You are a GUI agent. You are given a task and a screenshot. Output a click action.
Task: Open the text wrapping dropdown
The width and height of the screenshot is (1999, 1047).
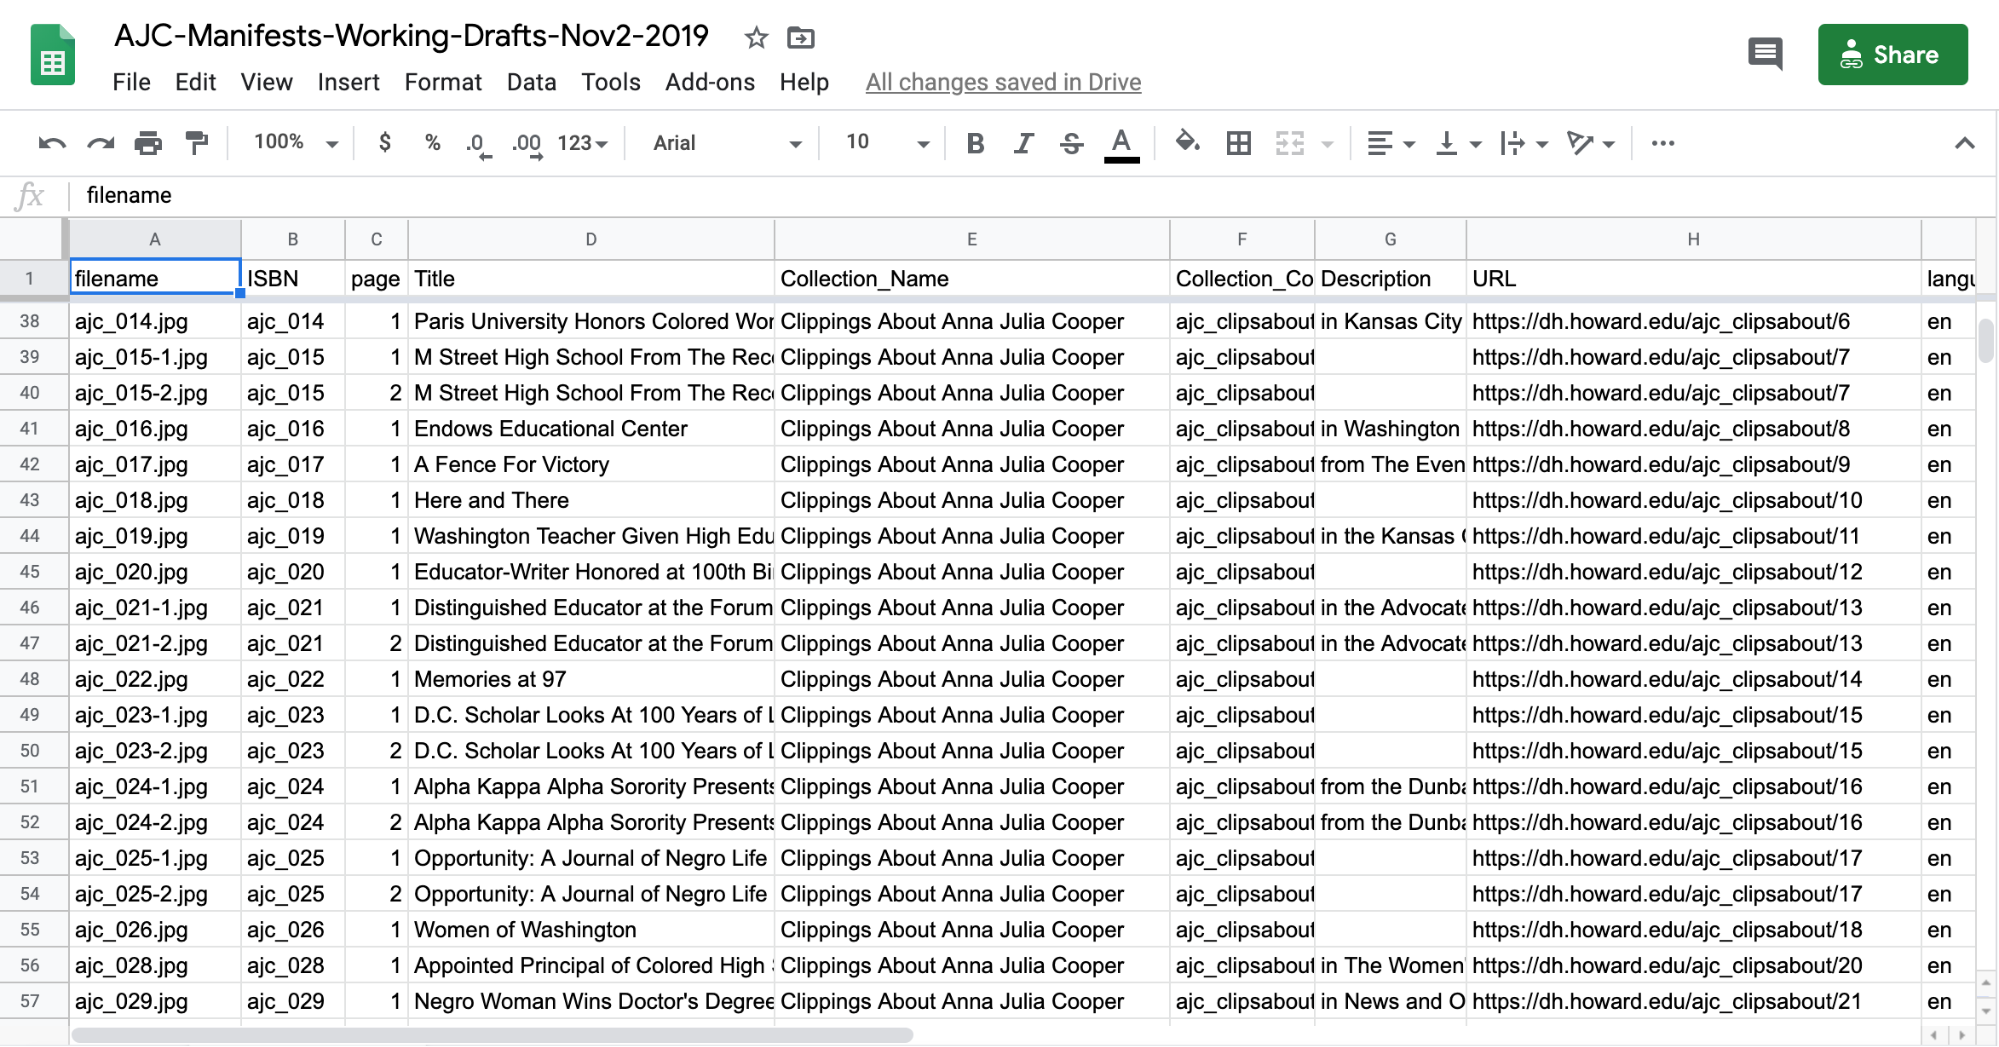1524,143
